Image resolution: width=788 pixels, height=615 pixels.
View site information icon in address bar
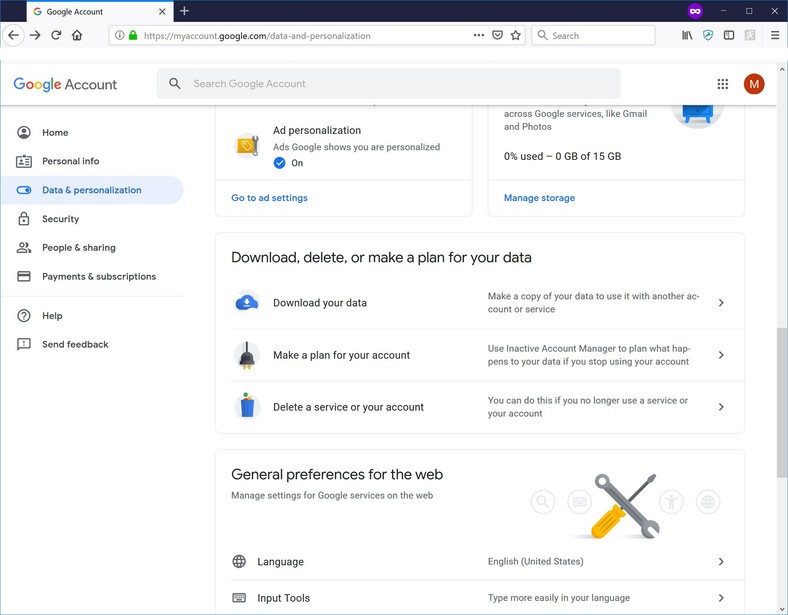pyautogui.click(x=120, y=35)
